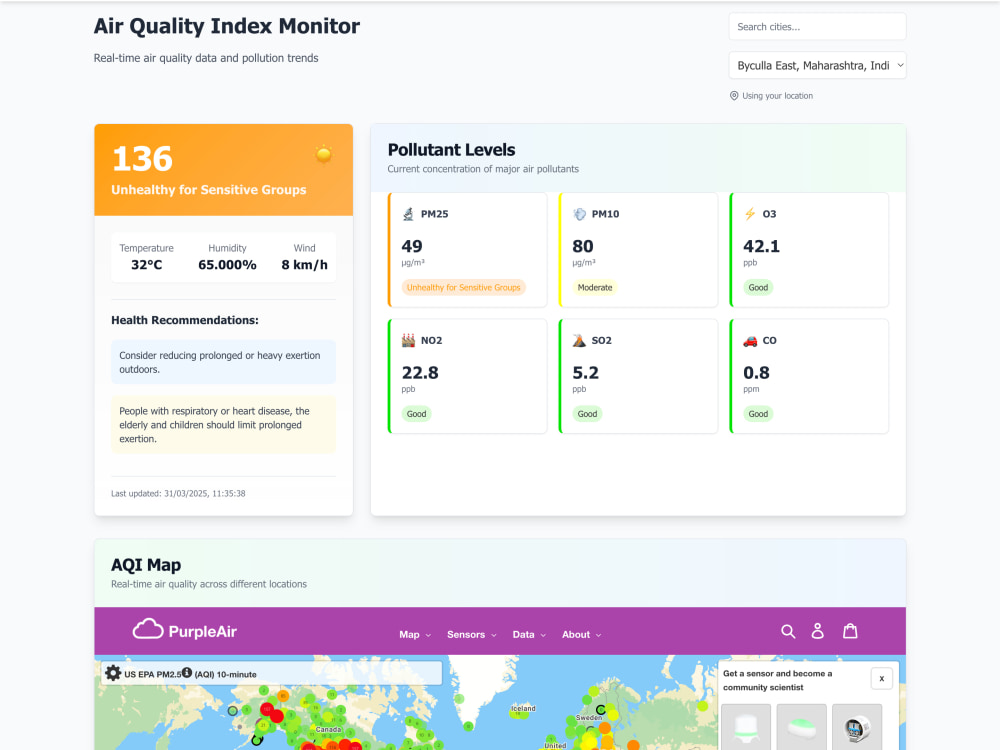Click the Last updated timestamp

(178, 494)
